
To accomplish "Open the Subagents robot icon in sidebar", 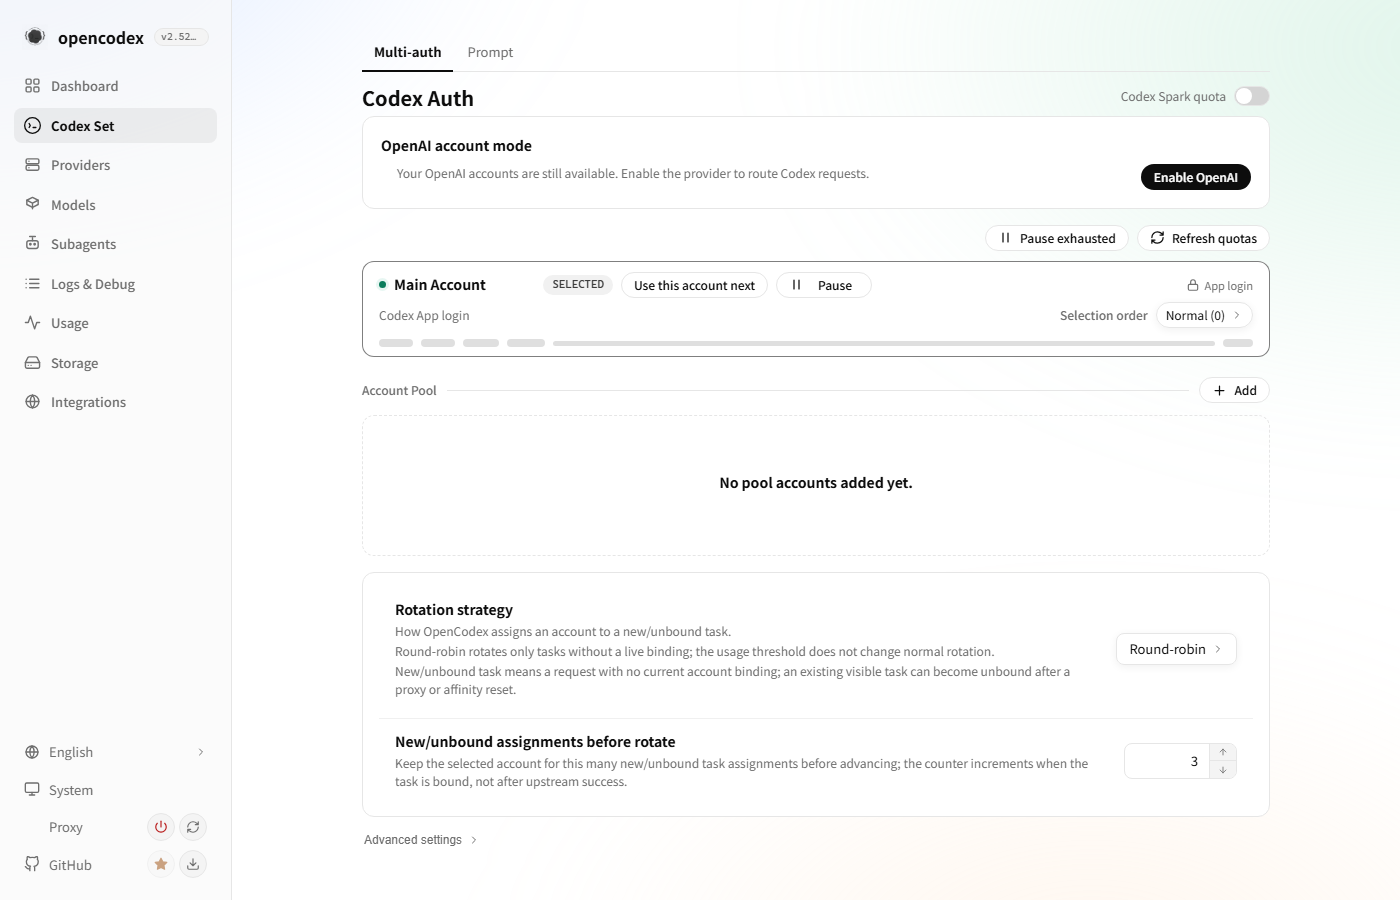I will [x=33, y=244].
